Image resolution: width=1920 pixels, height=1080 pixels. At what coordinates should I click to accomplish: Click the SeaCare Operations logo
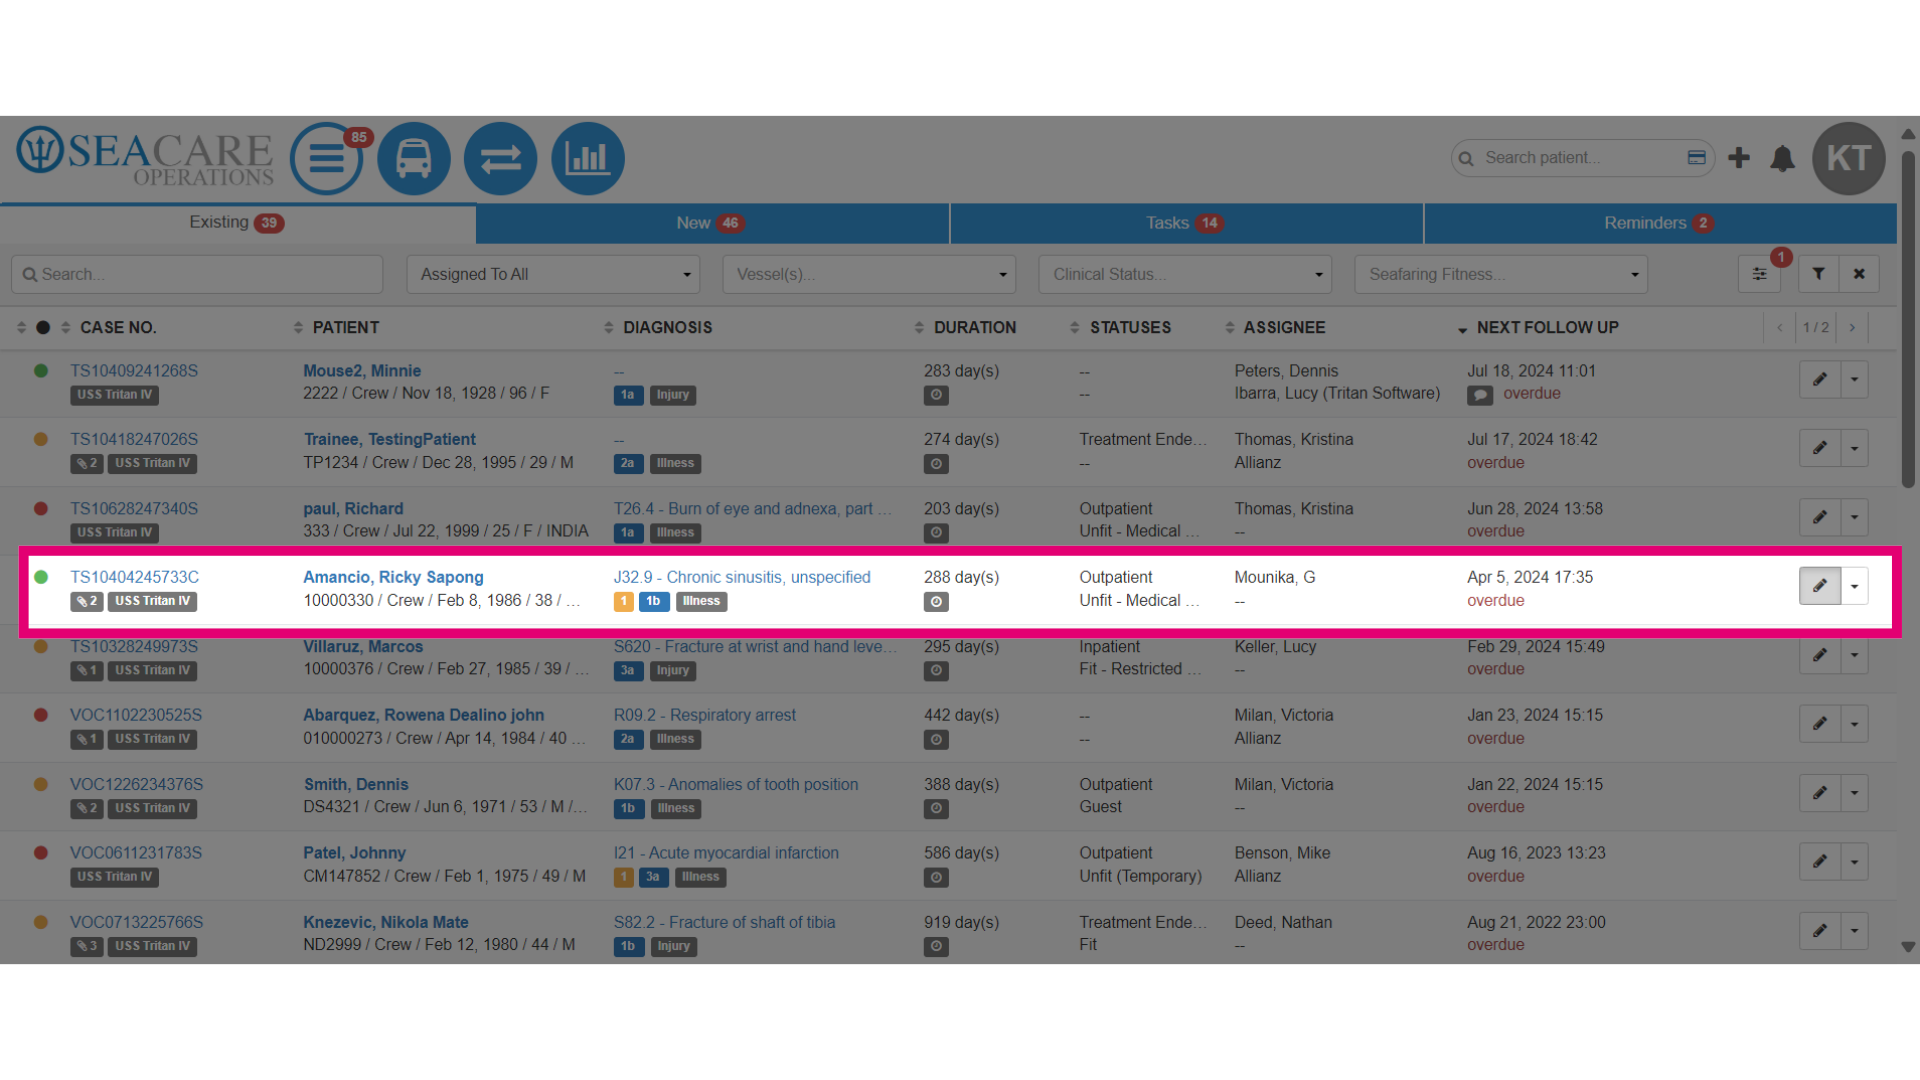click(145, 157)
